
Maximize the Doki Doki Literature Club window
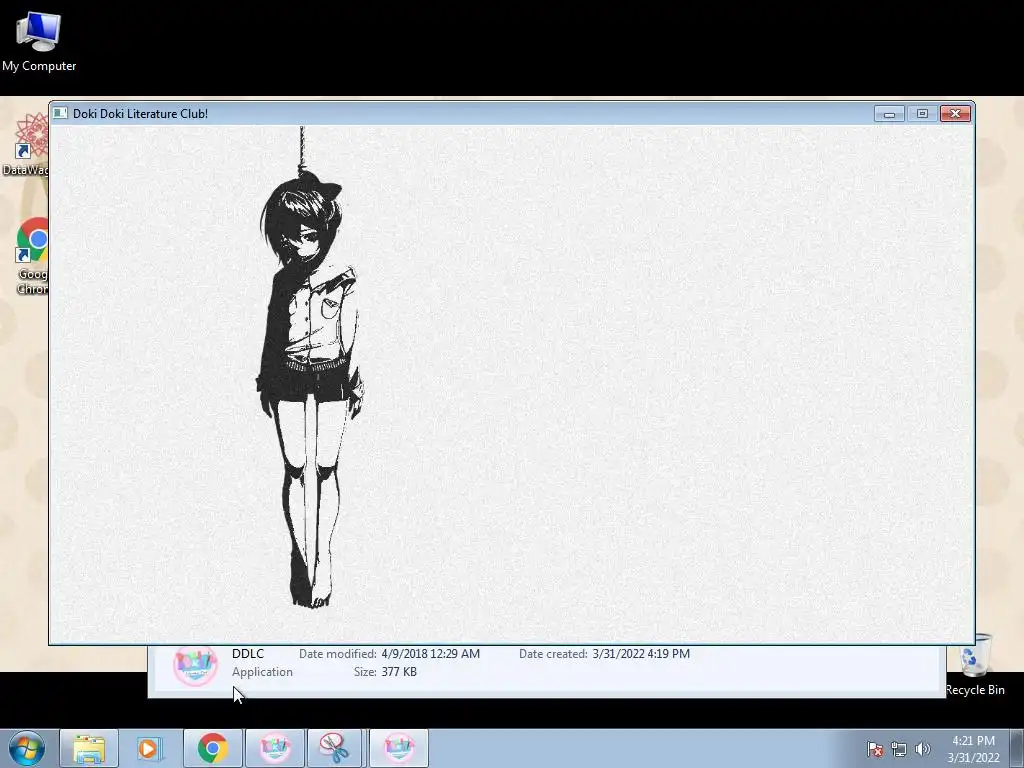coord(922,114)
